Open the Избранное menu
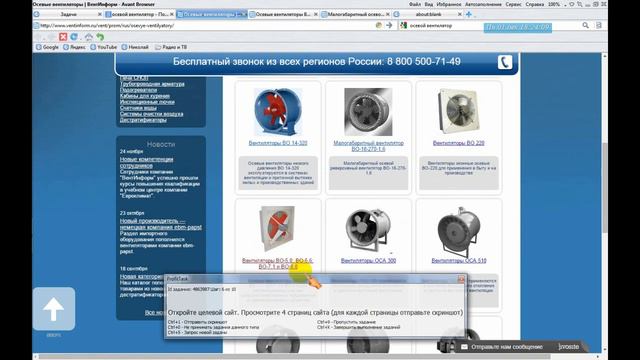 click(449, 4)
